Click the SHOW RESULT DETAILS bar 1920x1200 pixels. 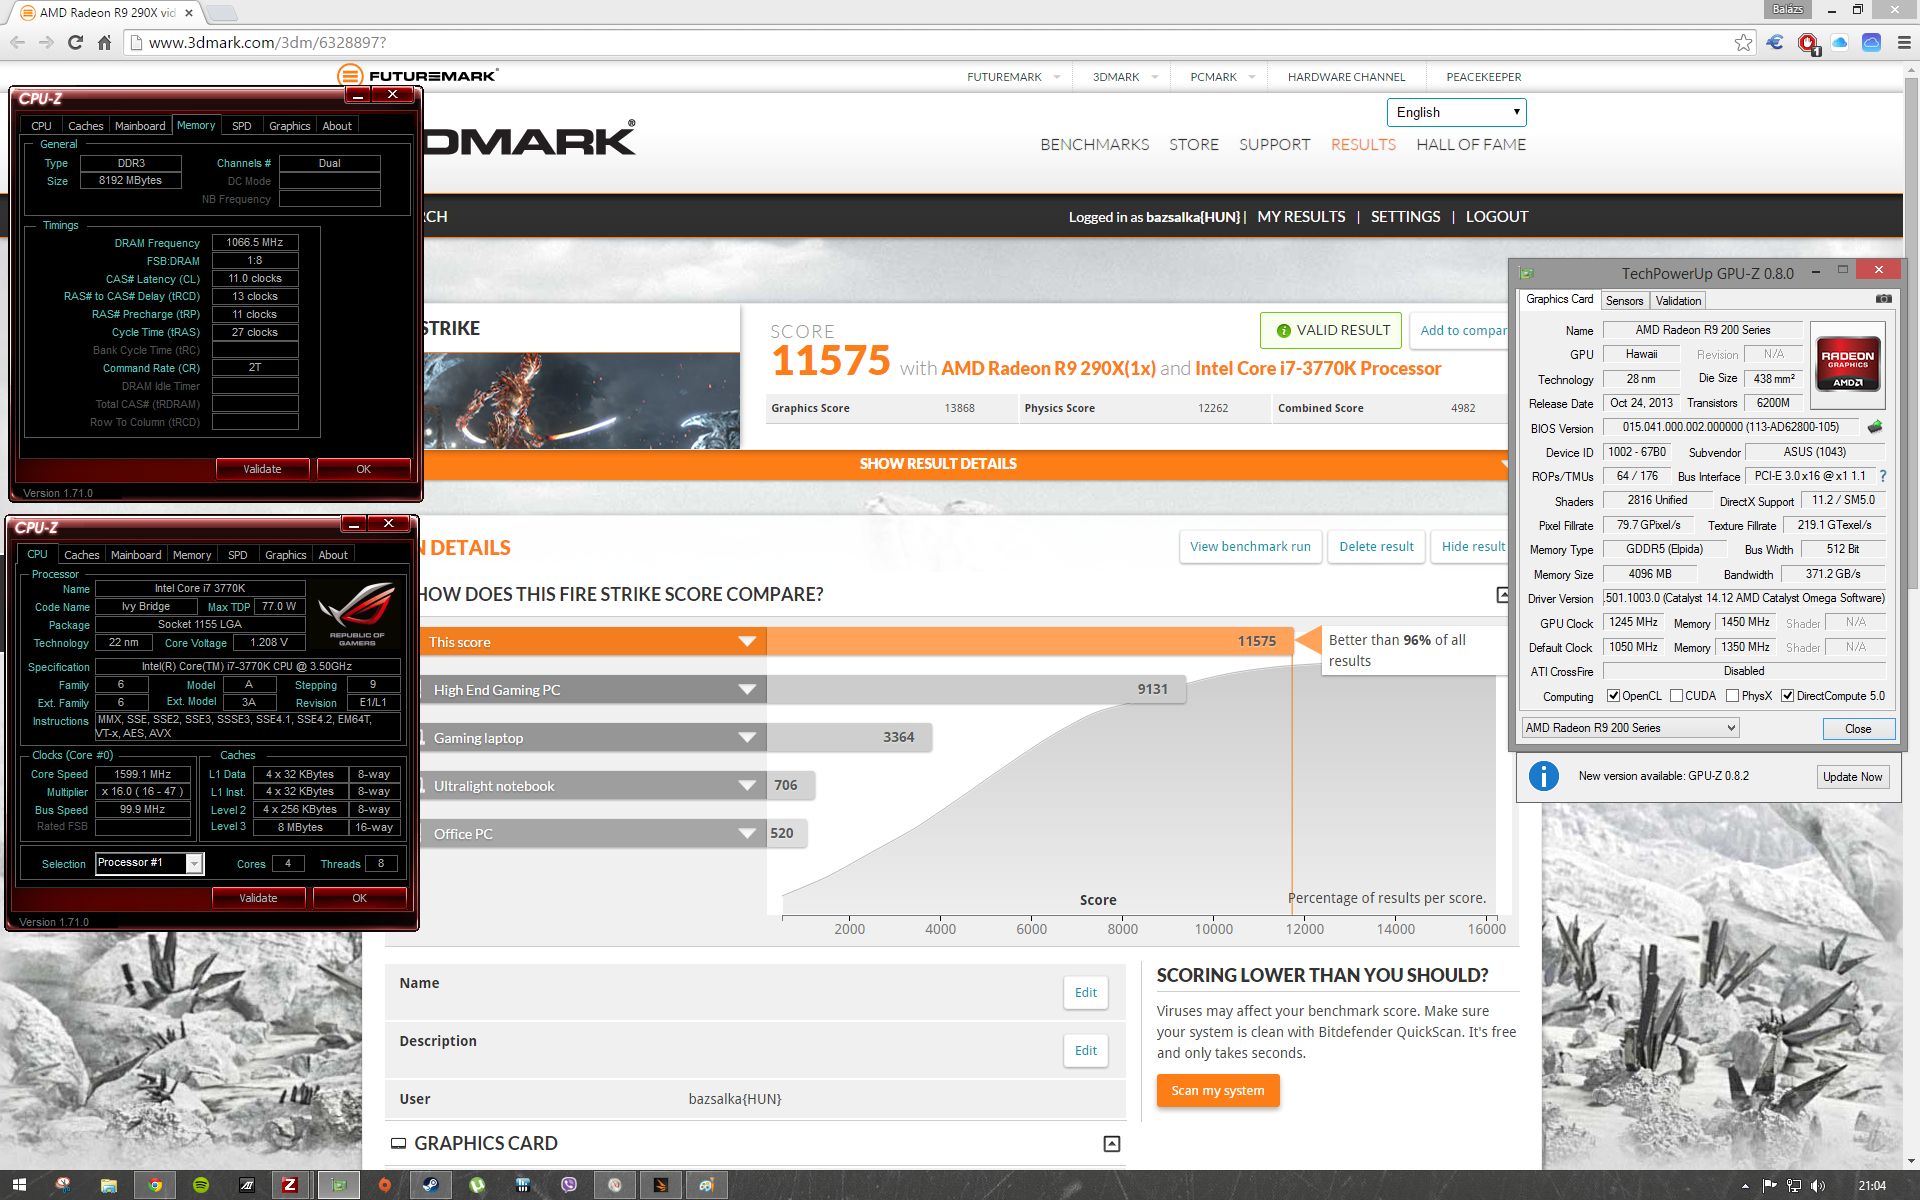coord(938,464)
